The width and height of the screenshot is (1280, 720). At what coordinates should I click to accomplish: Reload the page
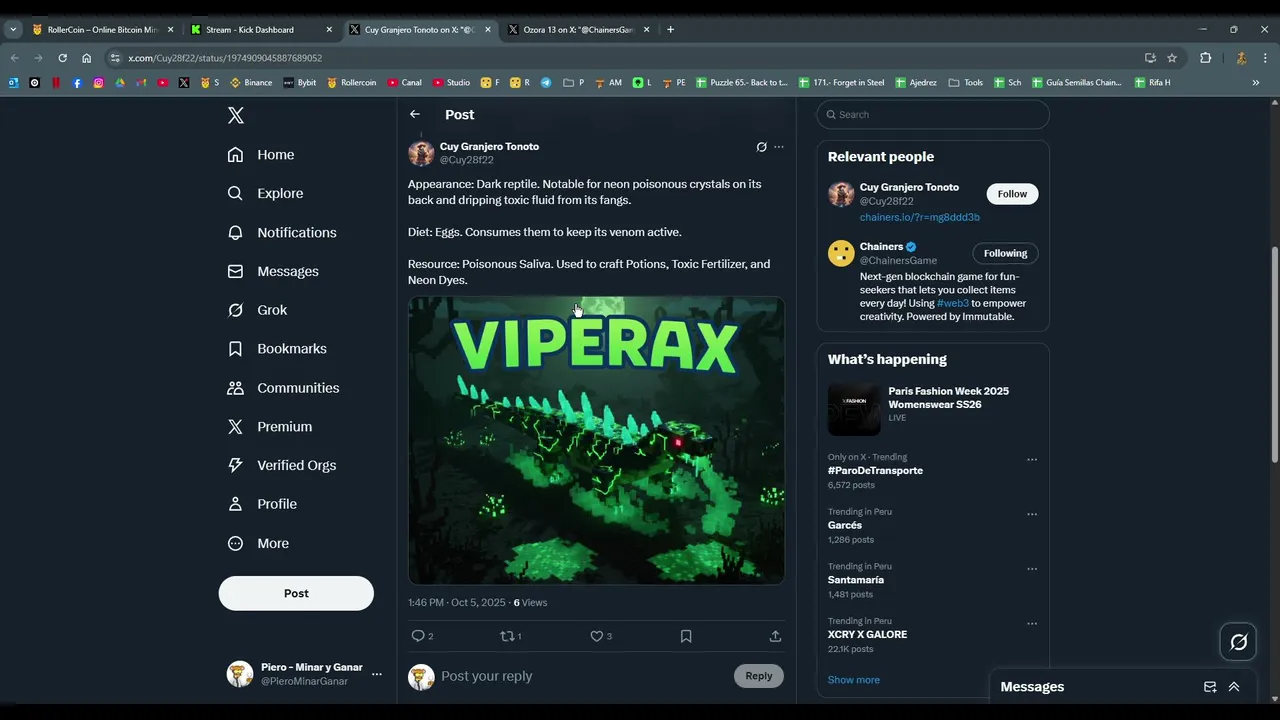(62, 58)
